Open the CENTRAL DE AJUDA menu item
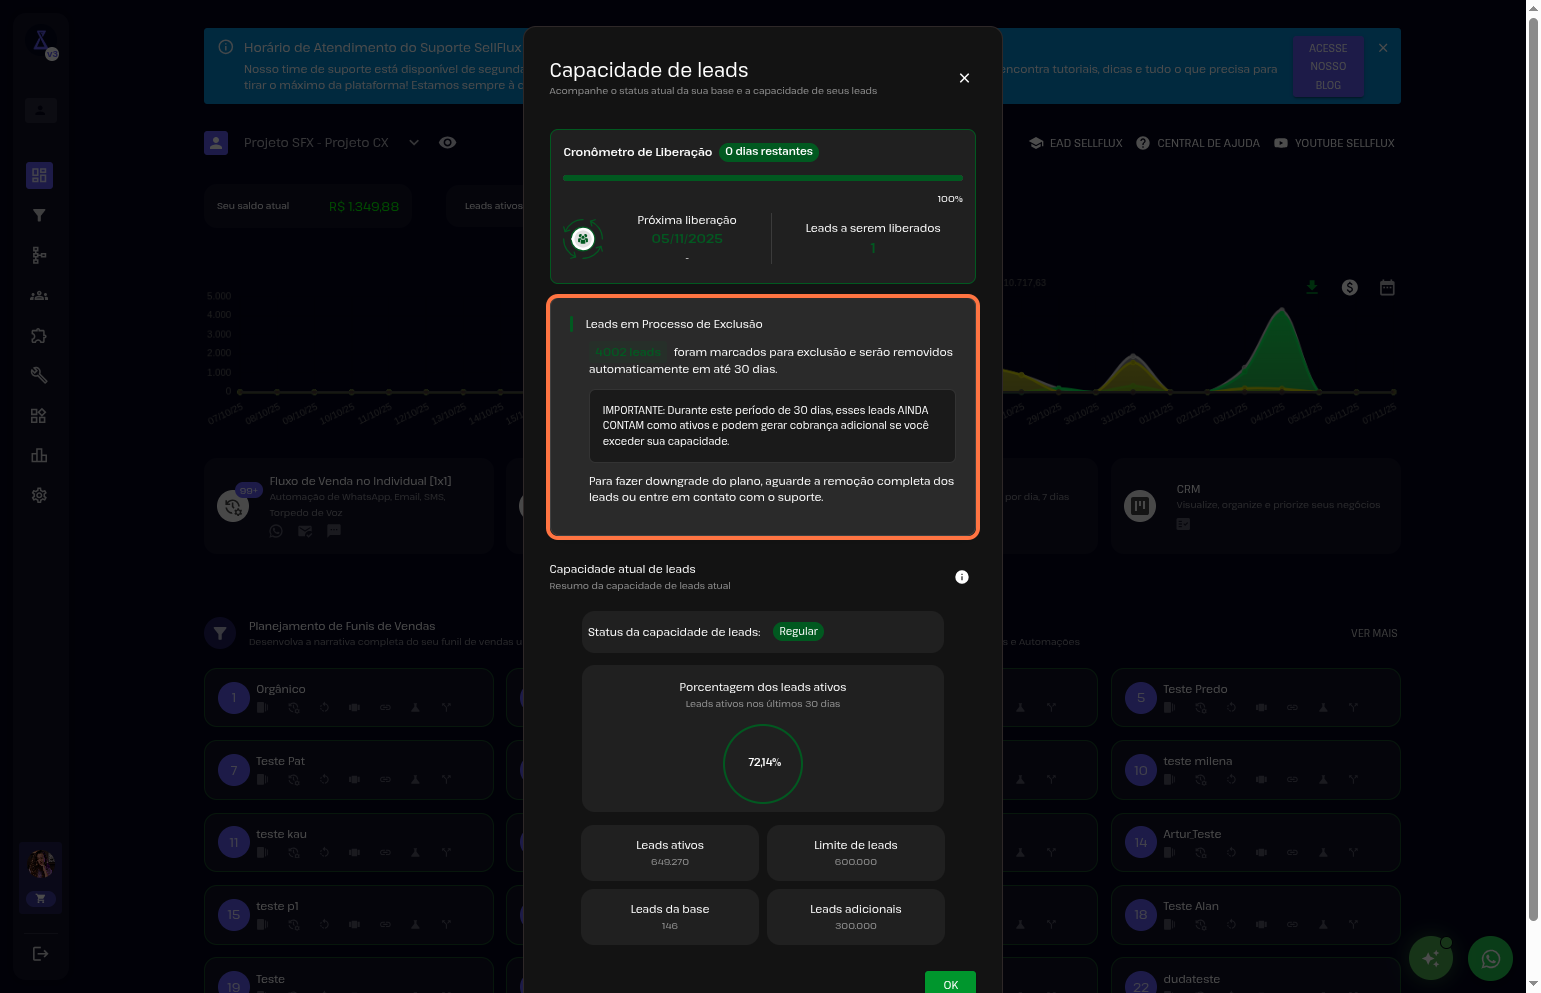This screenshot has width=1541, height=993. click(x=1198, y=143)
